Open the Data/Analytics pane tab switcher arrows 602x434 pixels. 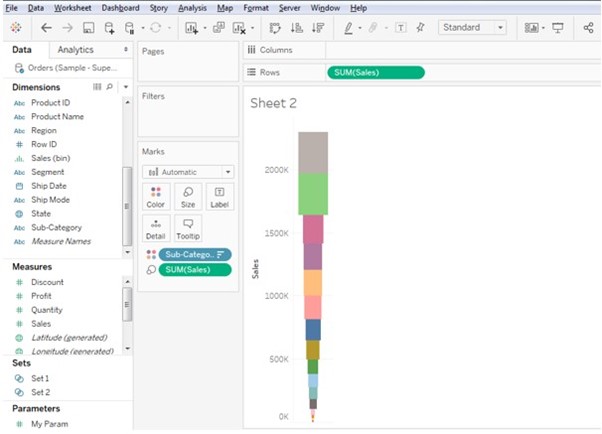[126, 50]
